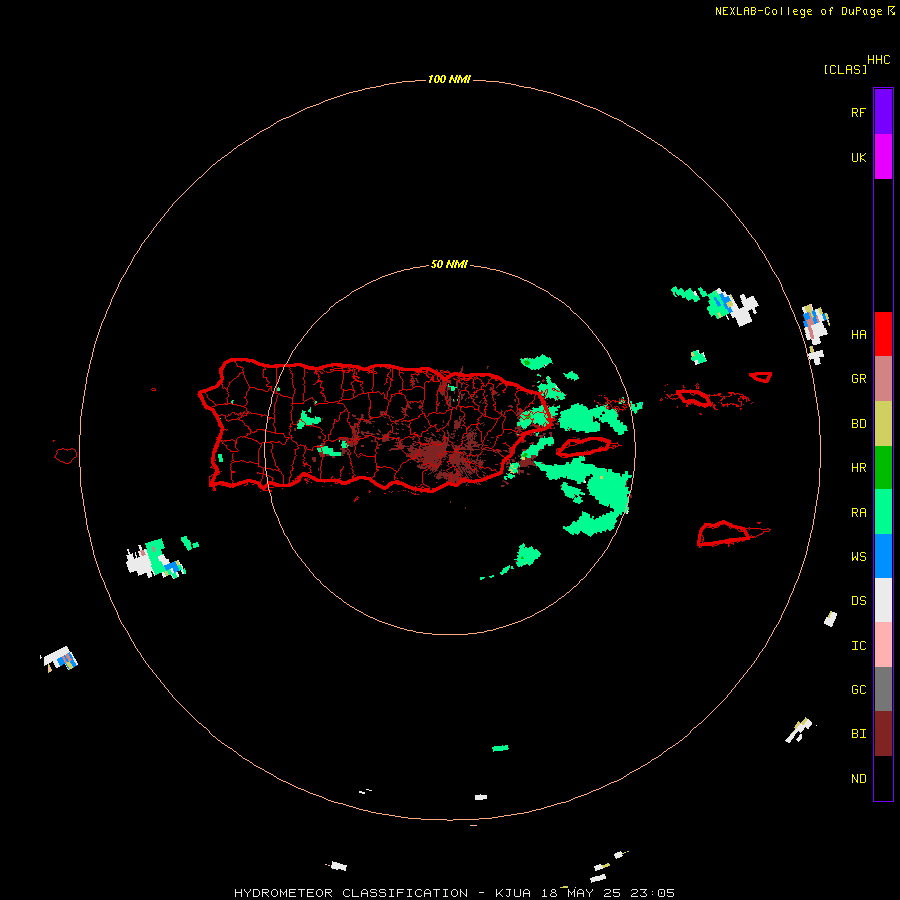Viewport: 900px width, 900px height.
Task: Click the HYDROMETEOR CLASSIFICATION title text
Action: point(351,893)
